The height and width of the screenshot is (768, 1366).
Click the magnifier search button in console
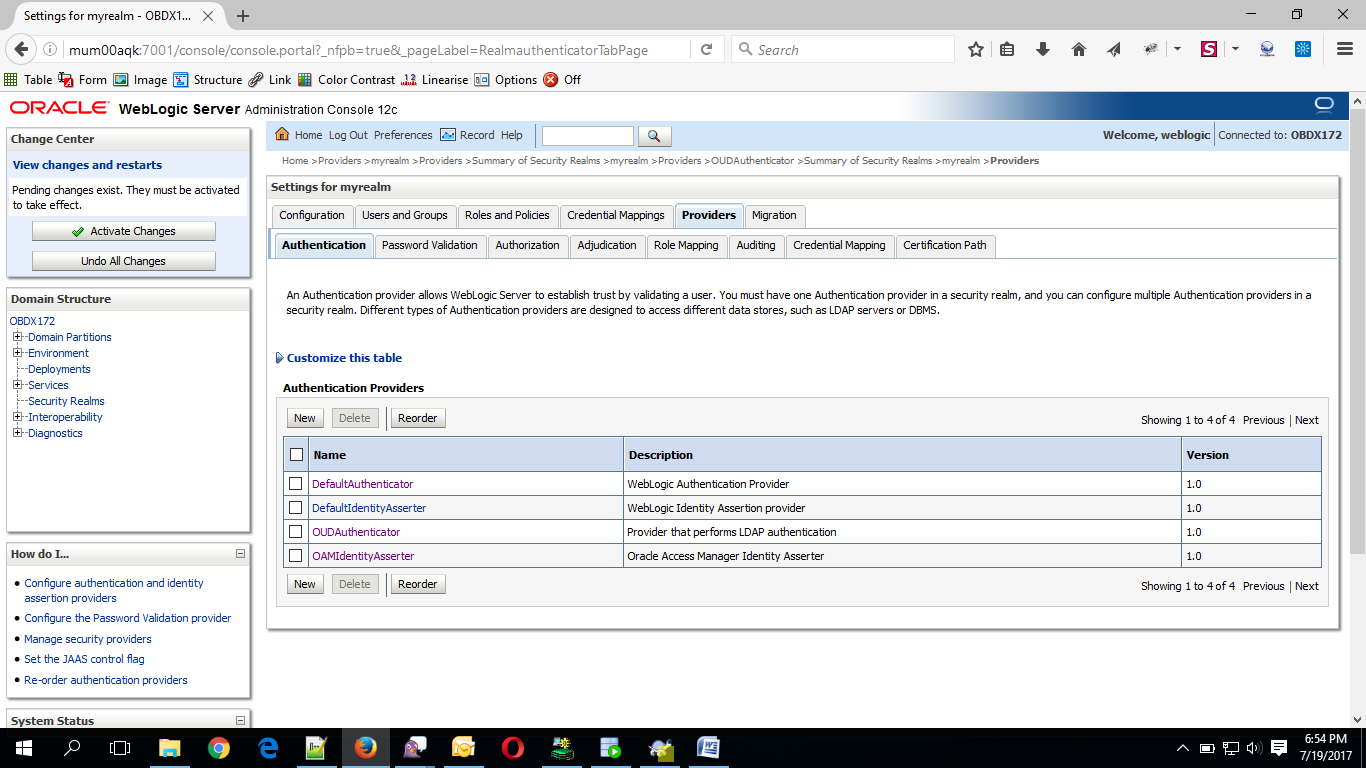pyautogui.click(x=654, y=136)
